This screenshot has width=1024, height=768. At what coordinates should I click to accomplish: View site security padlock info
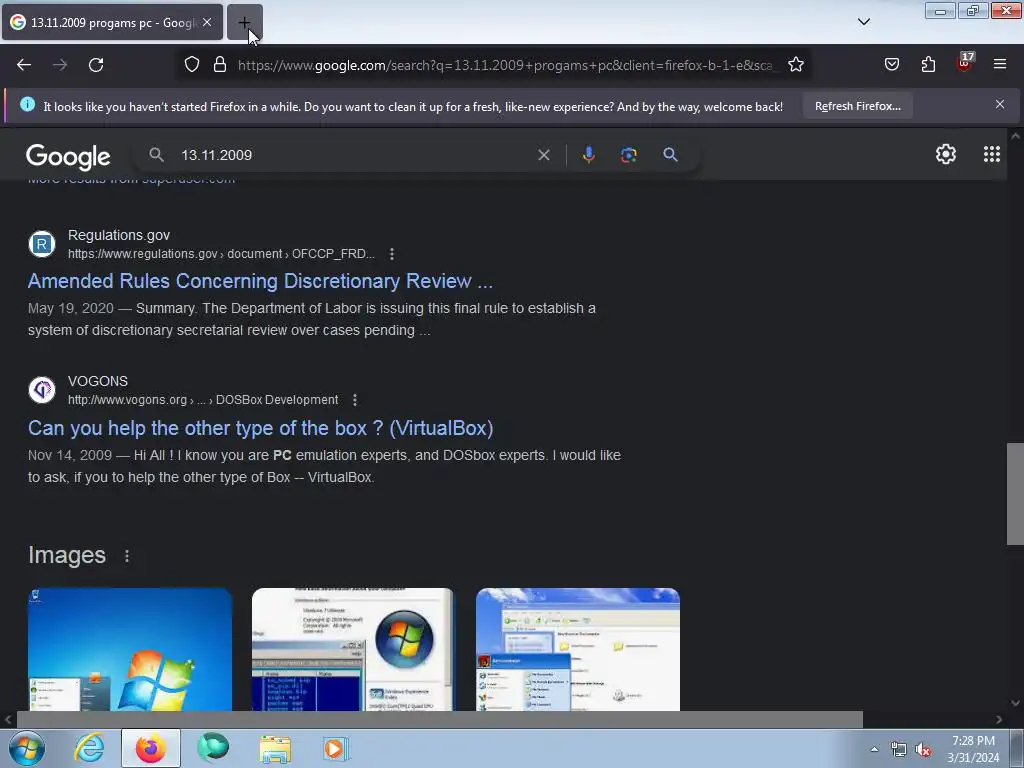point(220,65)
